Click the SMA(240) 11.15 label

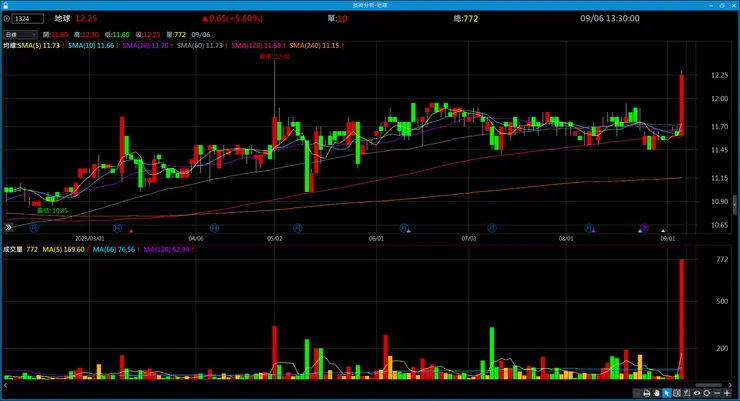coord(314,46)
